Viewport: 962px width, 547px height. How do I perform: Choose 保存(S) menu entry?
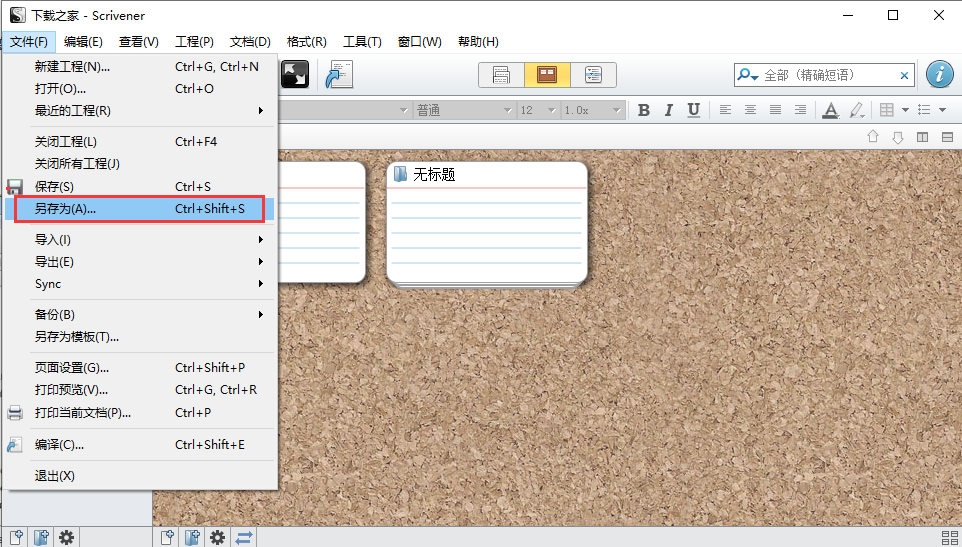coord(139,186)
